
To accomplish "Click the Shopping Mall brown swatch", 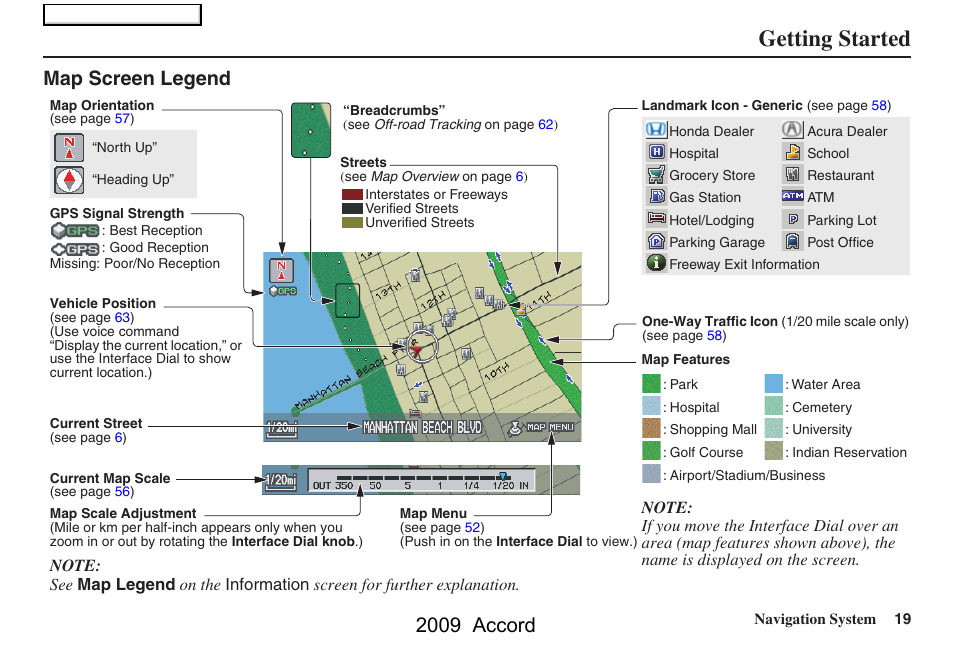I will coord(651,429).
